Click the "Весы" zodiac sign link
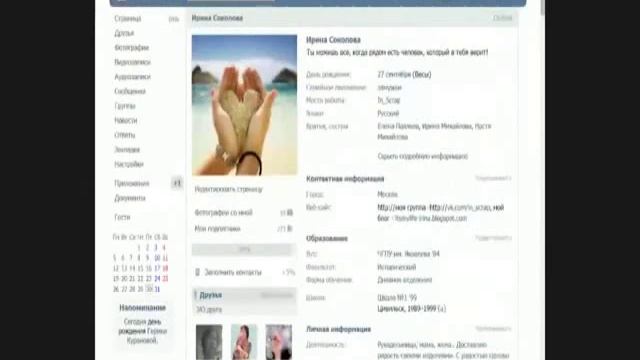 pos(422,75)
